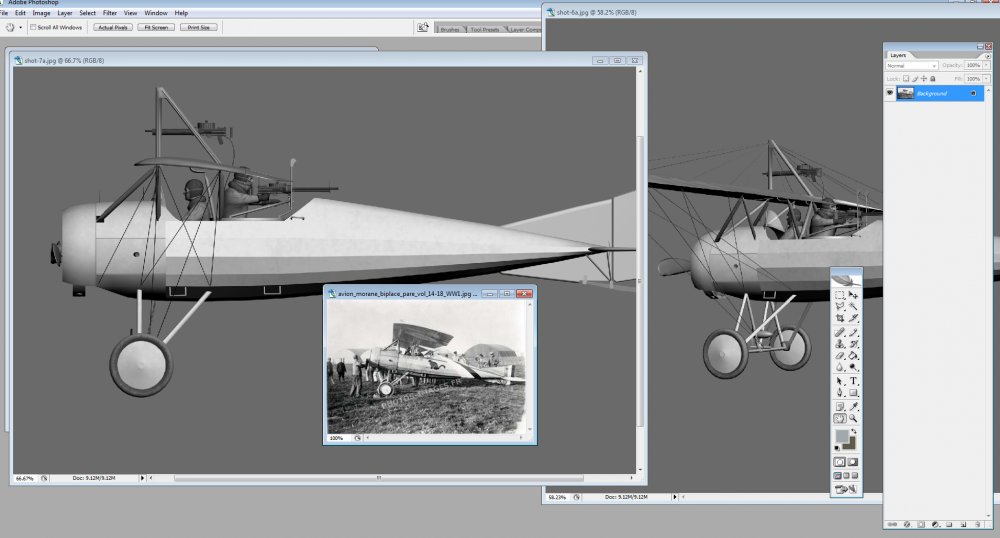Select the Move tool in toolbox
Screen dimensions: 1000x538
click(x=853, y=295)
